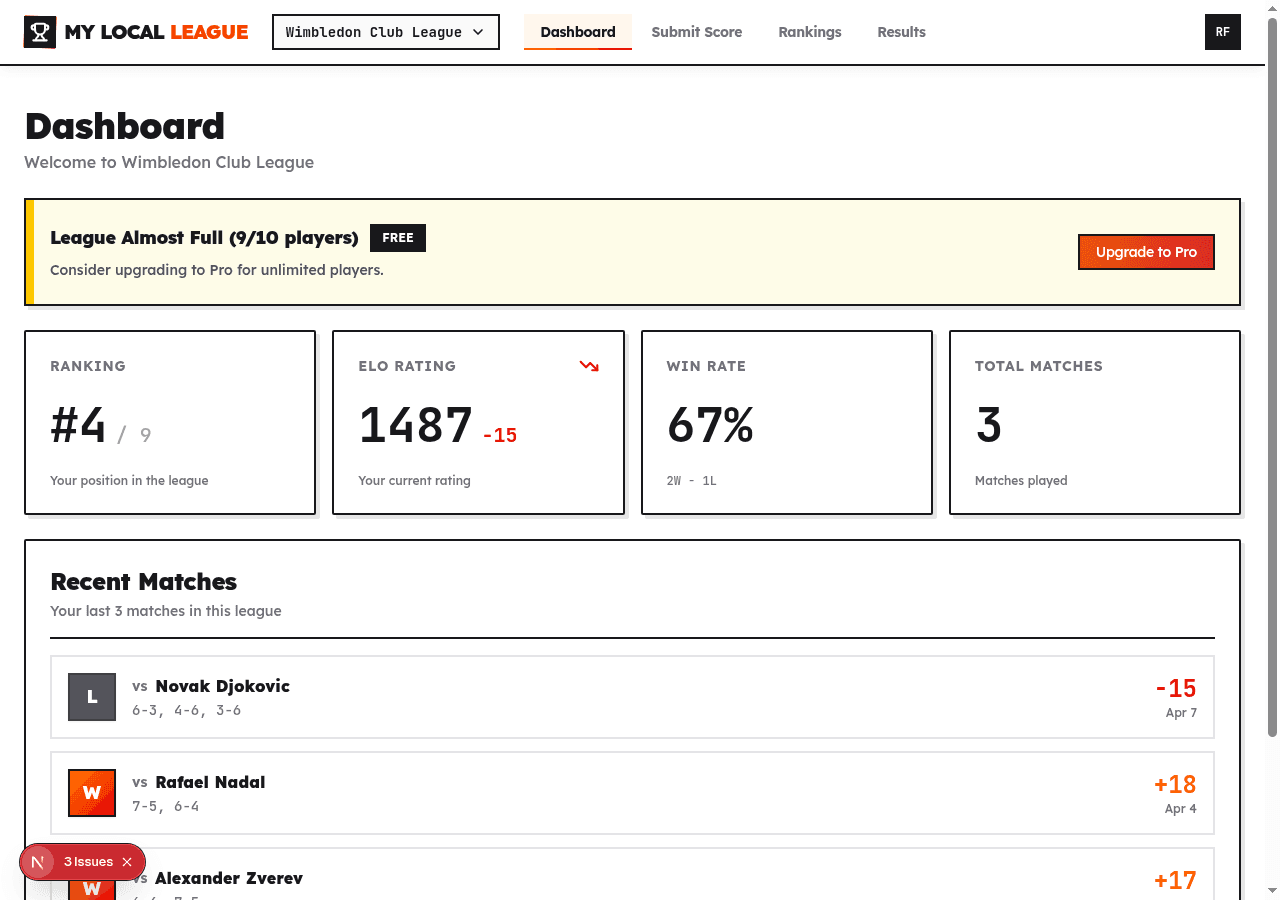Click the downward trend icon on ELO card
The image size is (1280, 900).
click(589, 366)
